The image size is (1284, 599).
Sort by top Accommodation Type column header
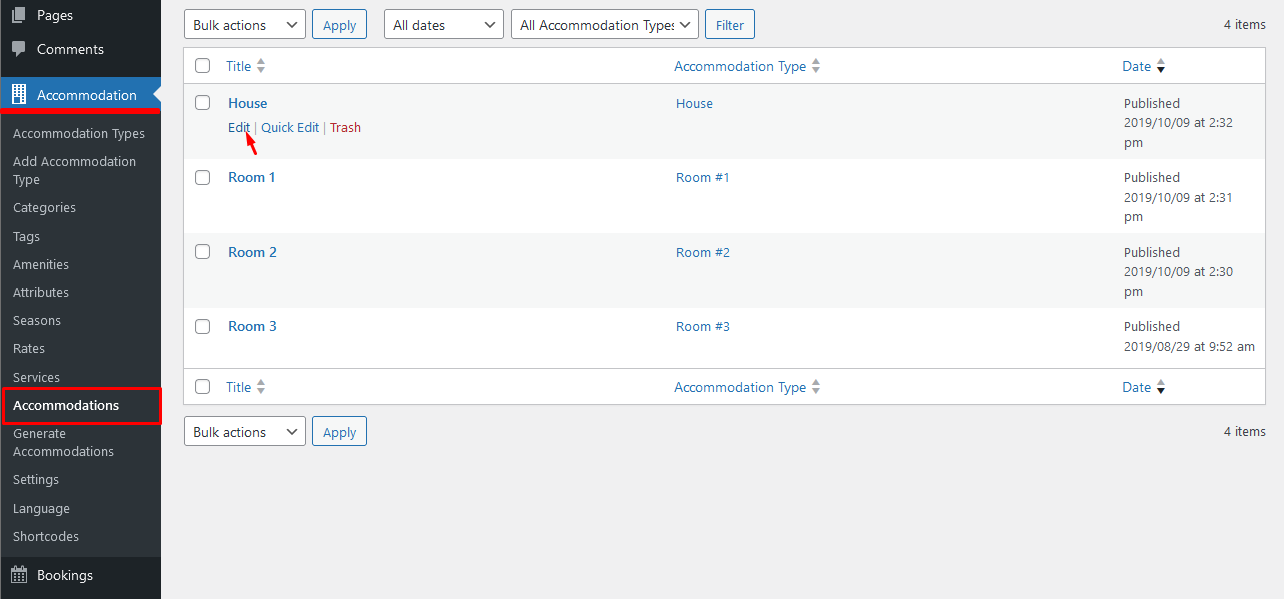pos(740,66)
